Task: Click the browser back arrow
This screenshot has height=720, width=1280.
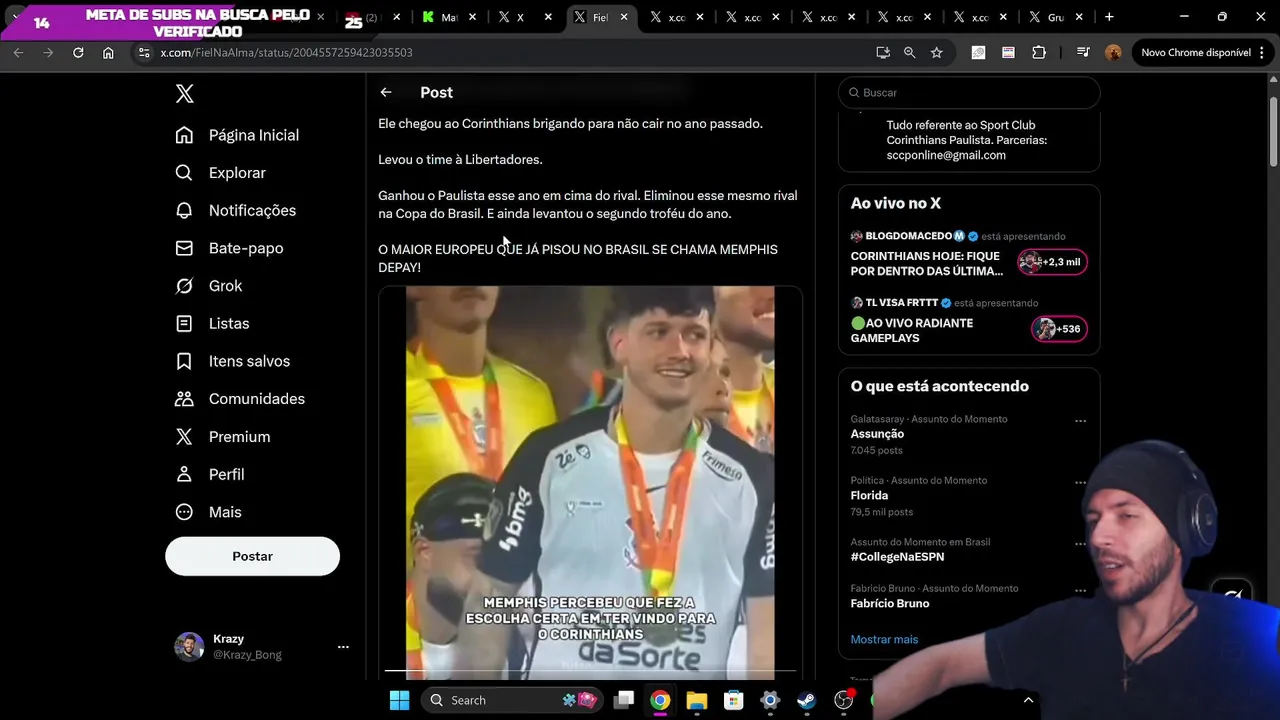Action: coord(18,52)
